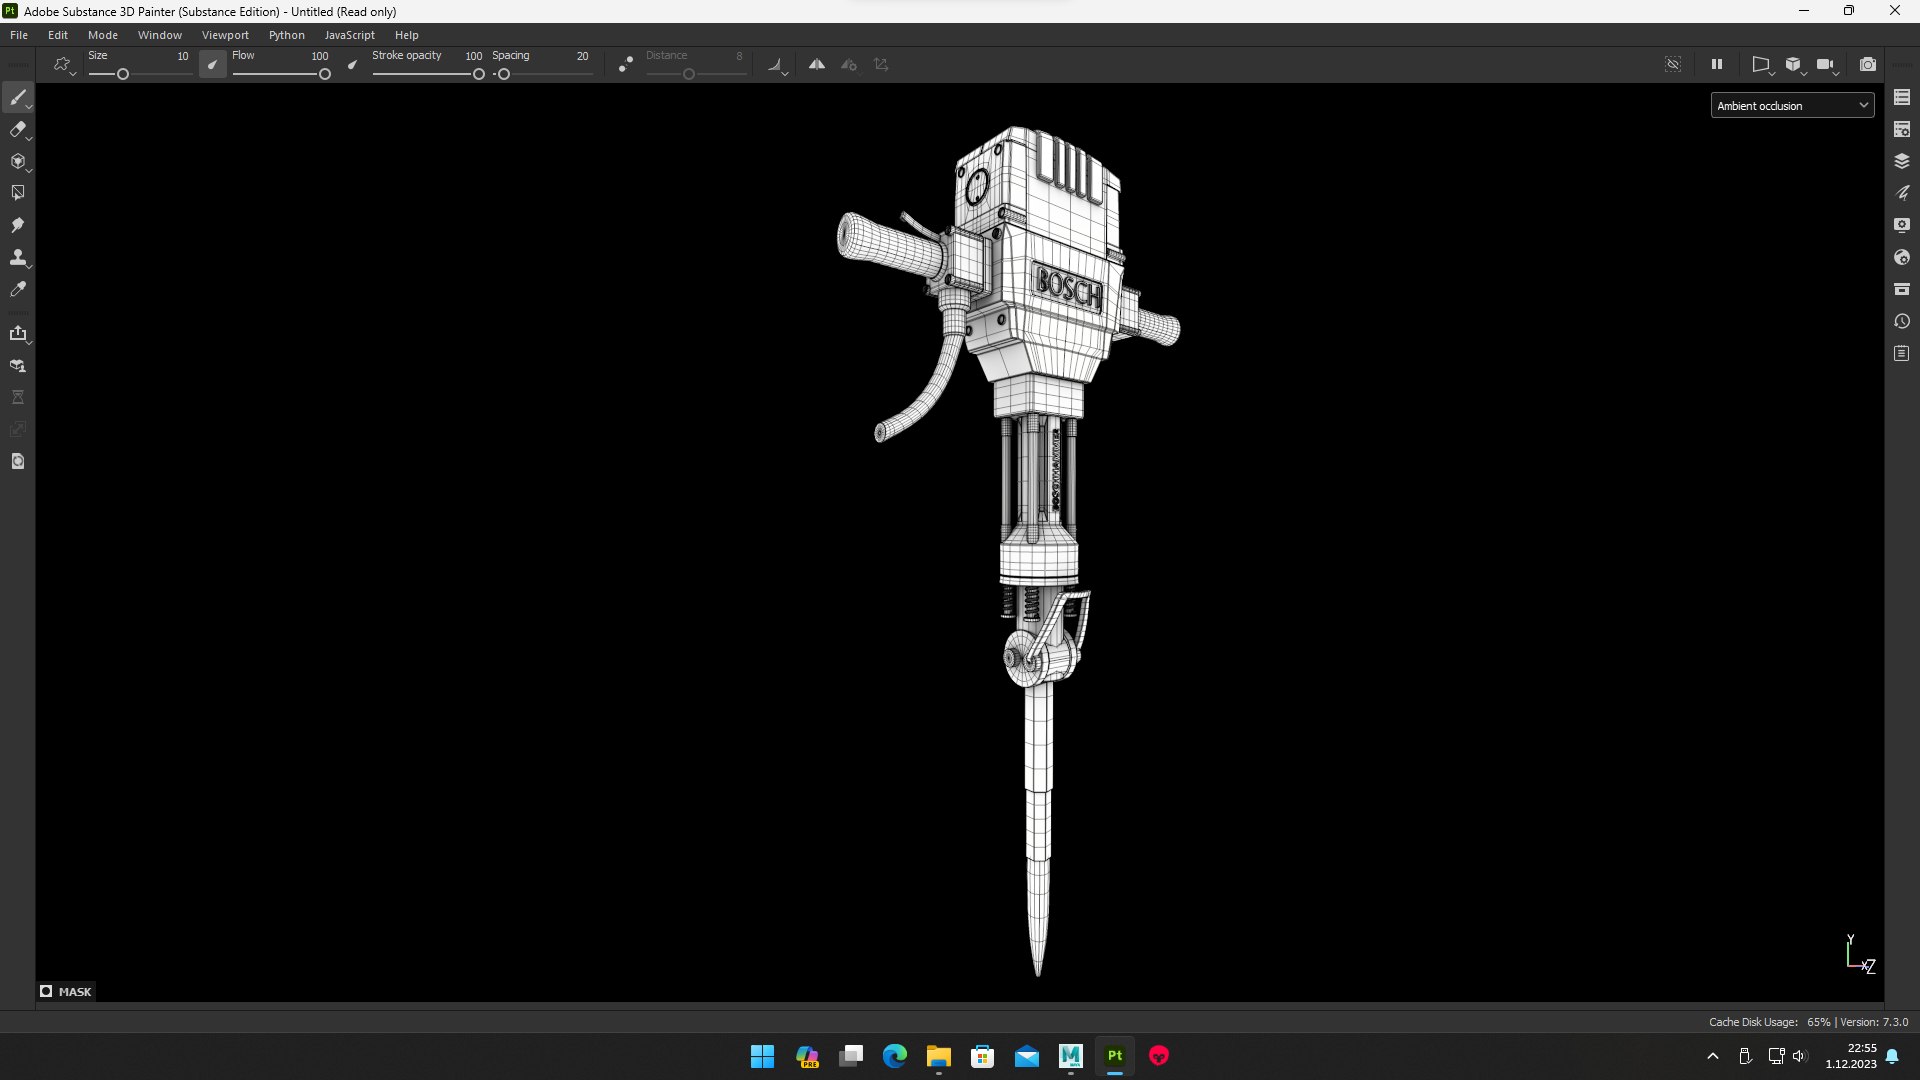
Task: Click the bake hourglass icon
Action: click(x=18, y=397)
